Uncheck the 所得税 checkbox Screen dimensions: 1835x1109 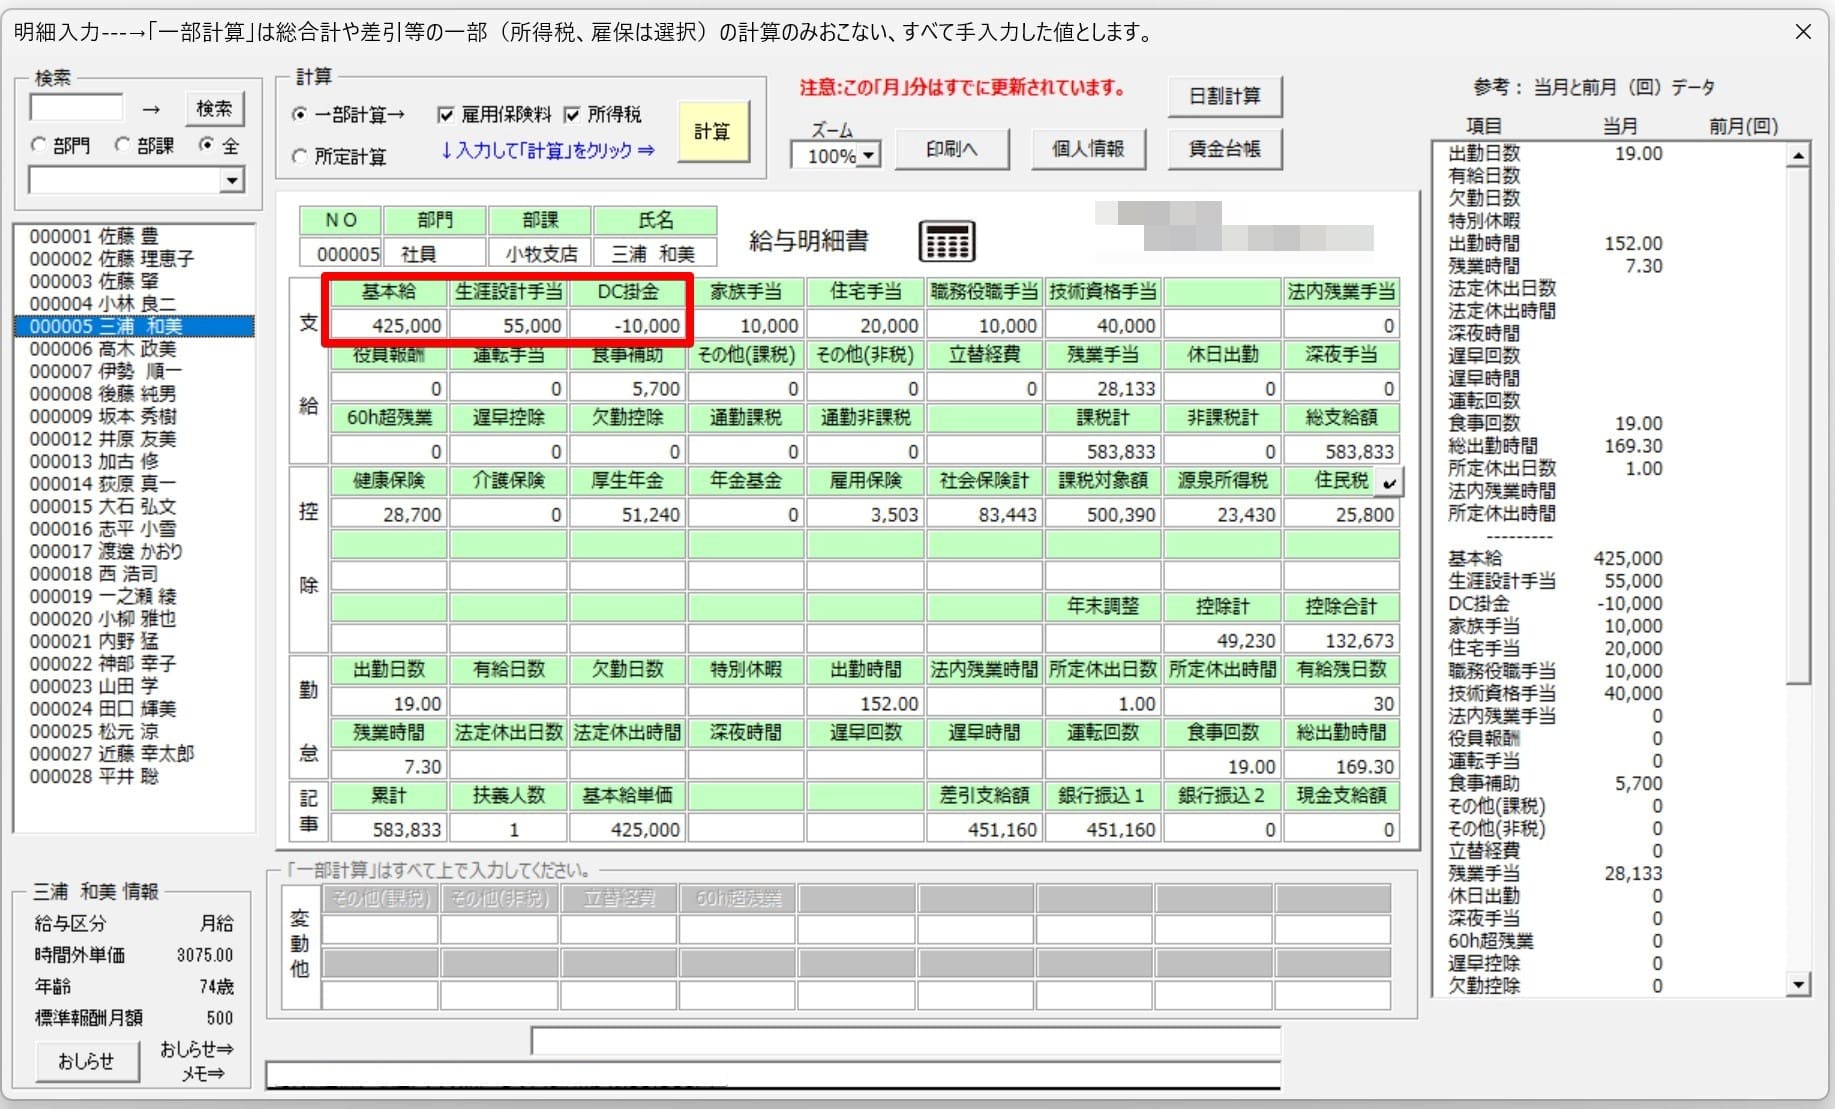[x=572, y=115]
